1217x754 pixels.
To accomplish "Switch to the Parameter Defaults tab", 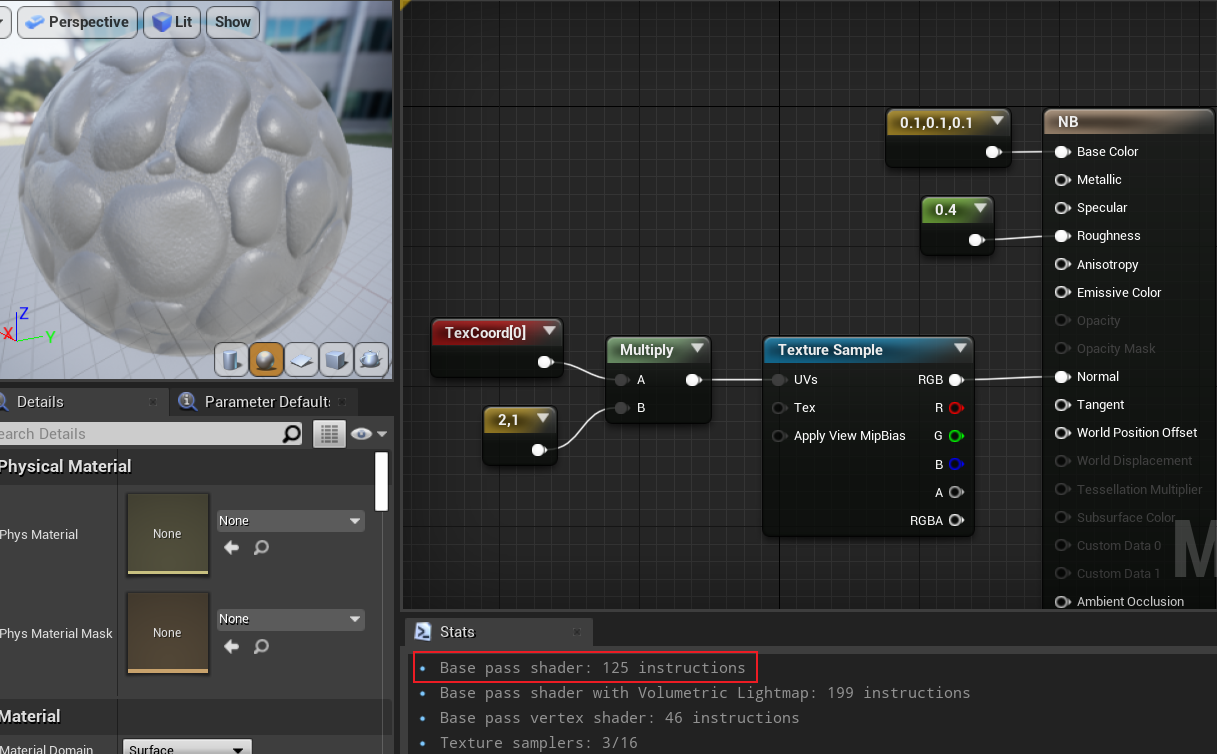I will [x=263, y=401].
